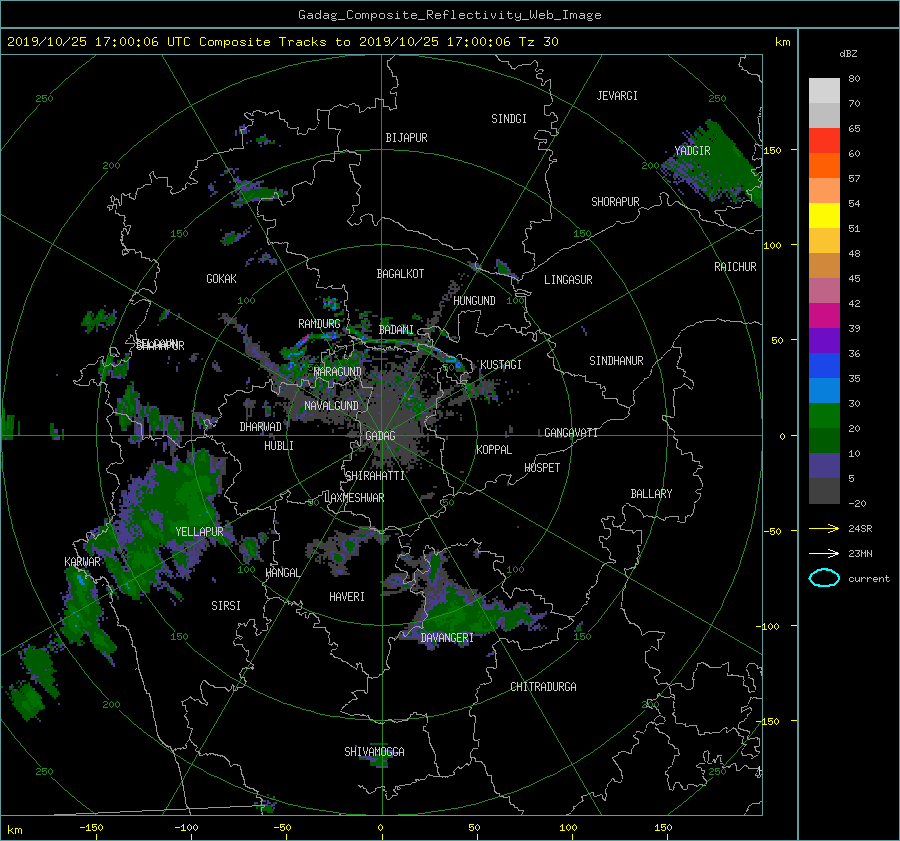Click the KARWAR city label

point(82,562)
